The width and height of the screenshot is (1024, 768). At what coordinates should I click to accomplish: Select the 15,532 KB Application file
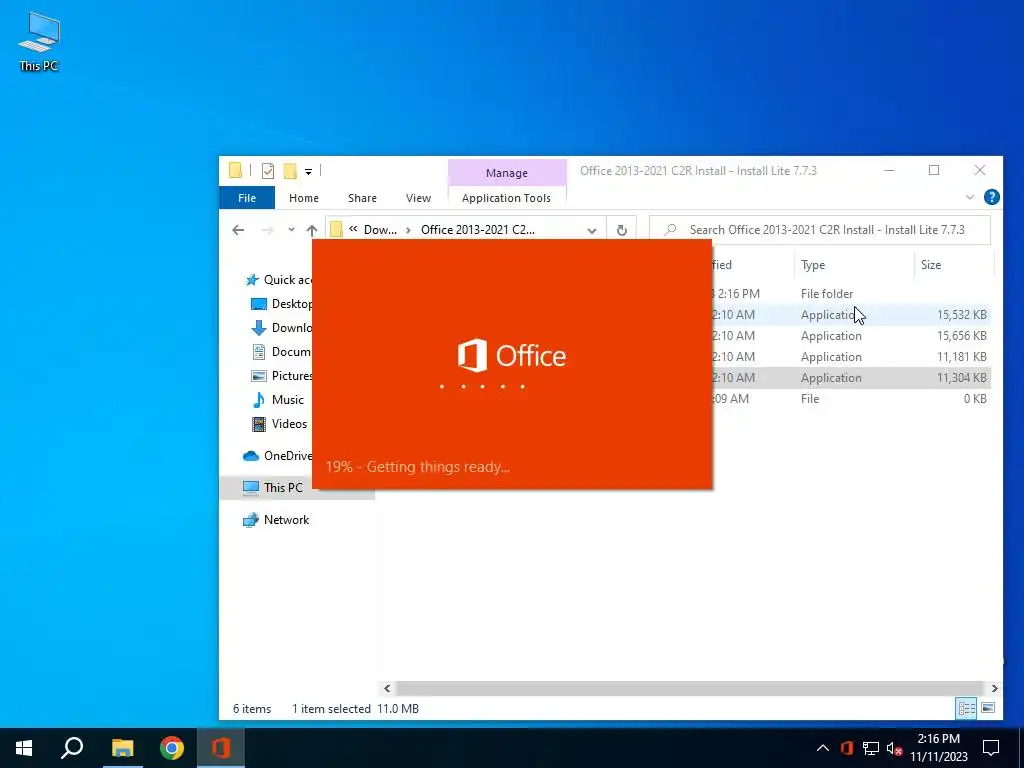[849, 315]
